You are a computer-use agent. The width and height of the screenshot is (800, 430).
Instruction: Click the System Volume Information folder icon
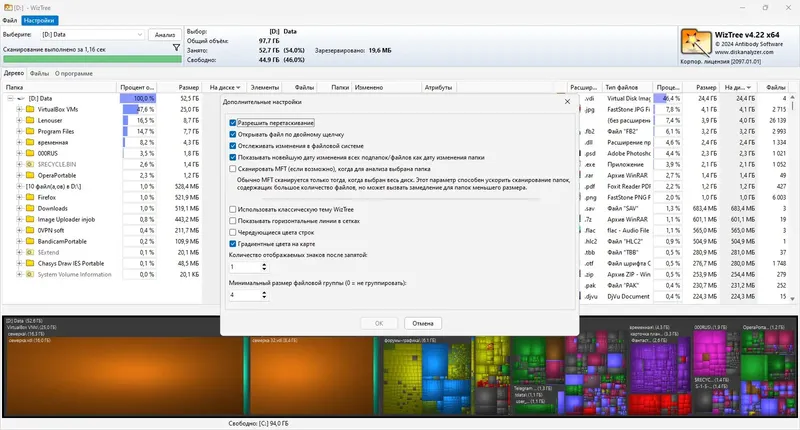pyautogui.click(x=30, y=274)
